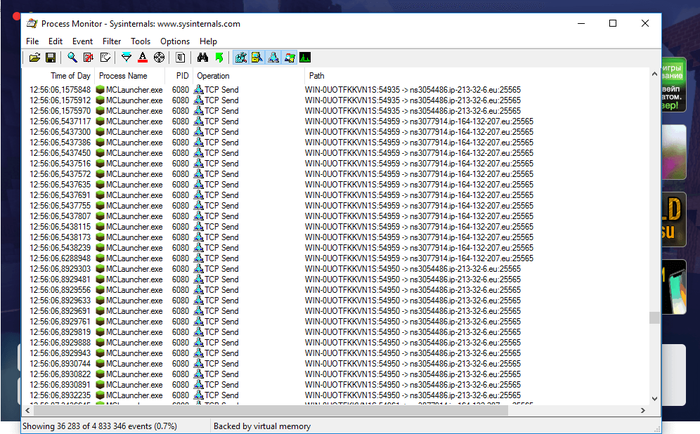
Task: Click the TCP Send network icon in row 12:56:06,8930891
Action: [x=199, y=384]
